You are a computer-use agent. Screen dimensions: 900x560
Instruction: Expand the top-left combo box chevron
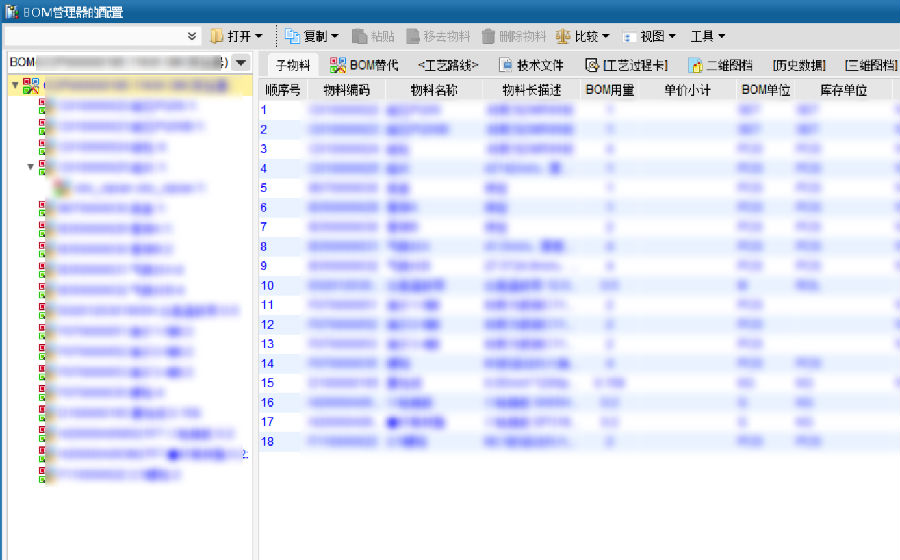[192, 36]
